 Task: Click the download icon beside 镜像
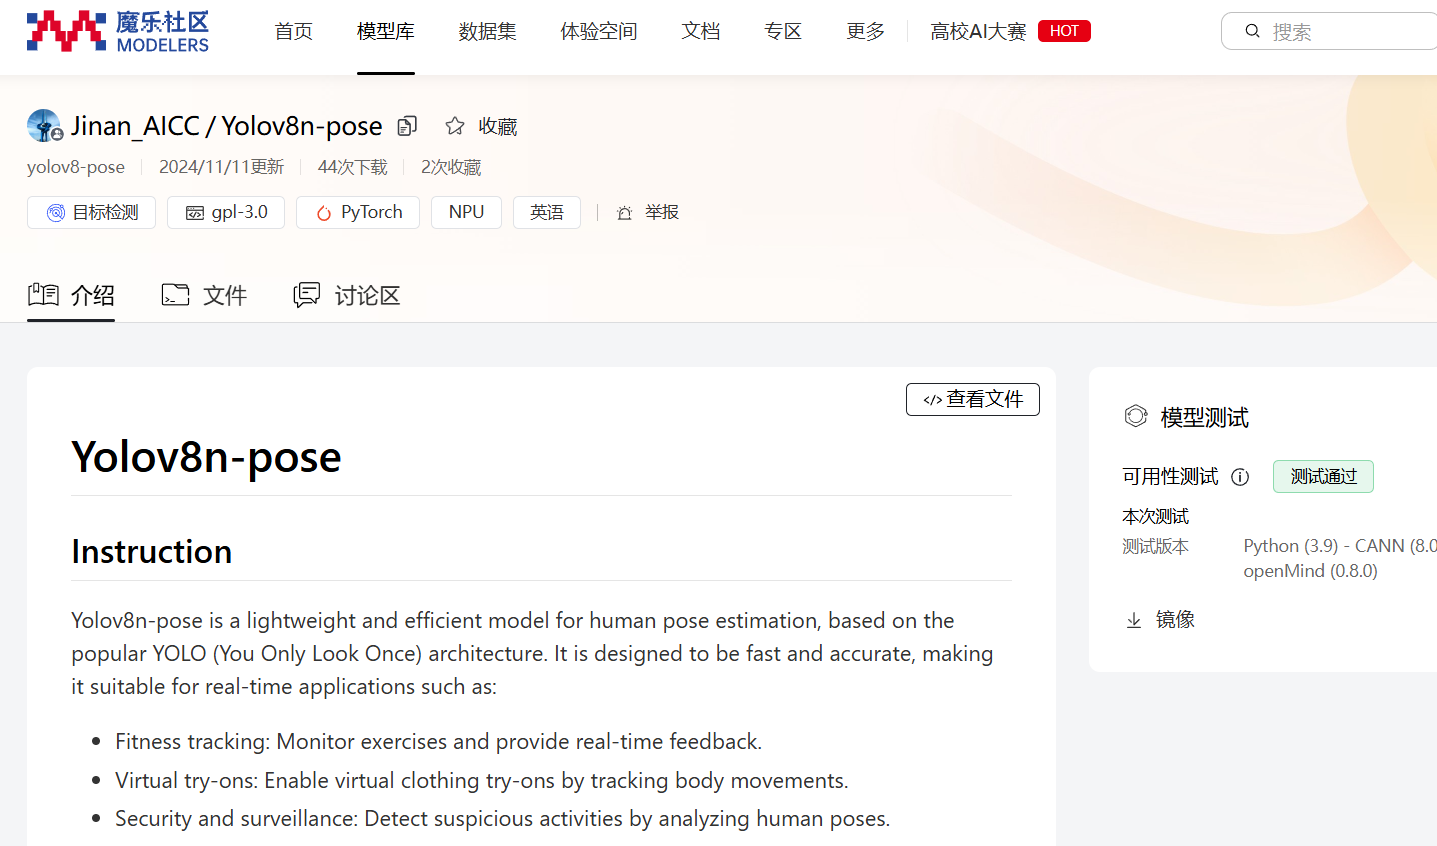[1133, 619]
